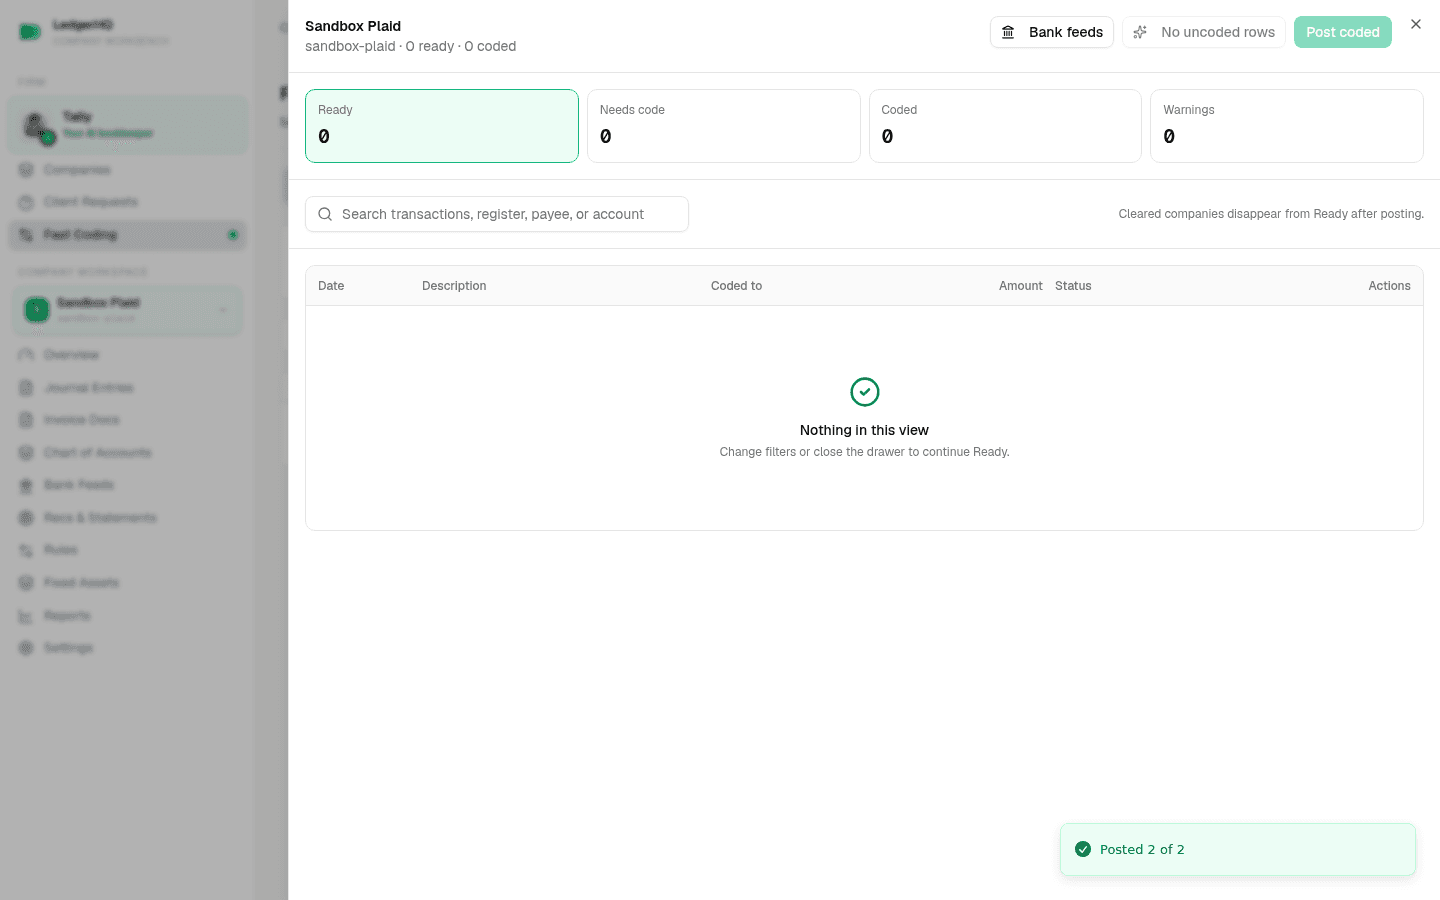Click the Description column header
The image size is (1440, 900).
tap(454, 286)
